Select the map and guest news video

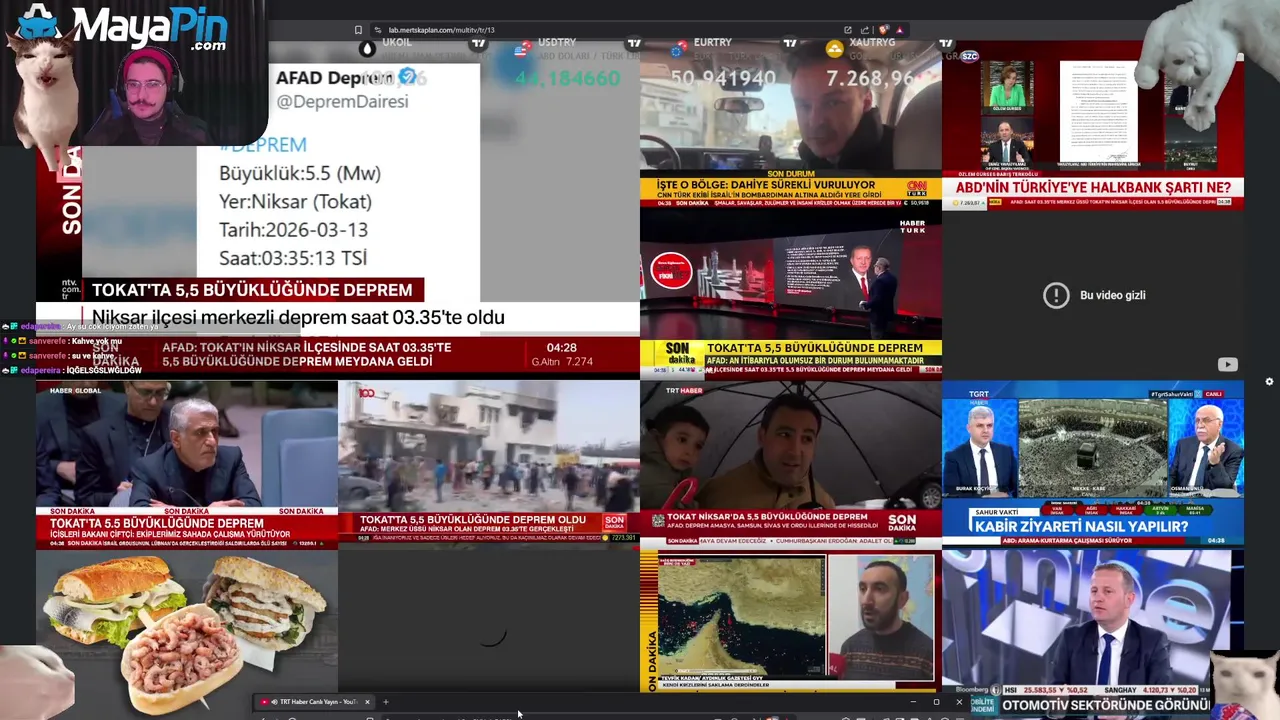[x=790, y=620]
